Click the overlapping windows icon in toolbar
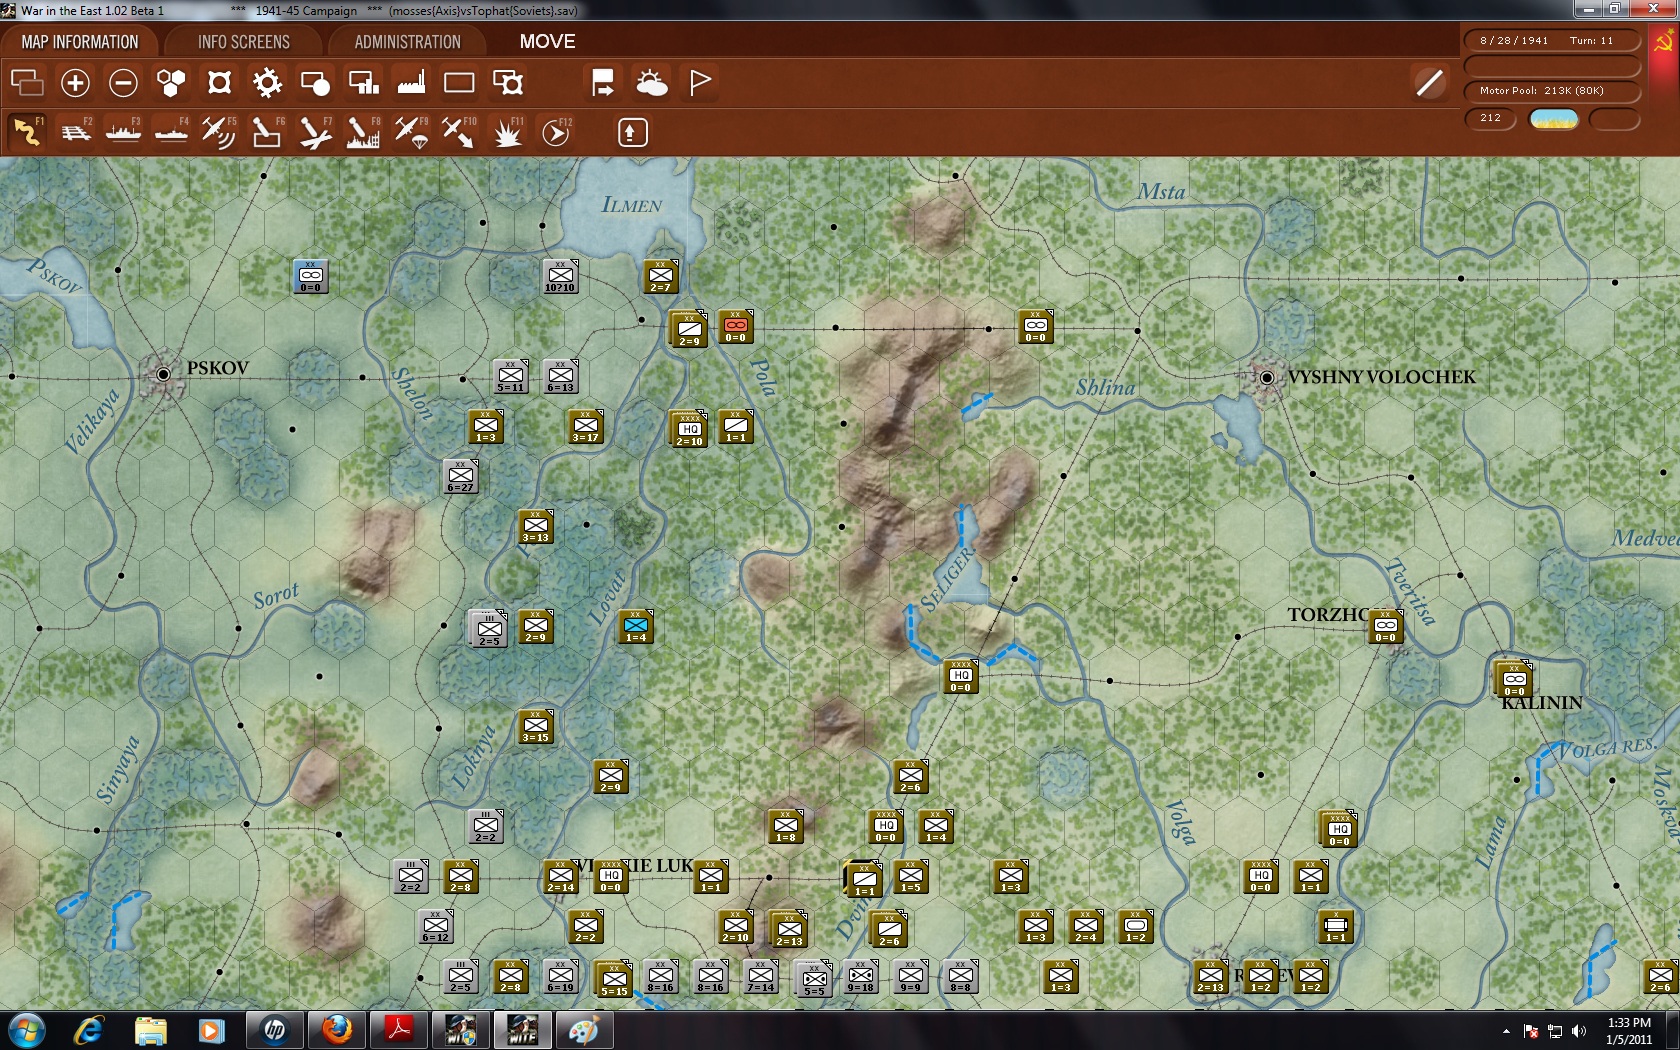 coord(27,83)
